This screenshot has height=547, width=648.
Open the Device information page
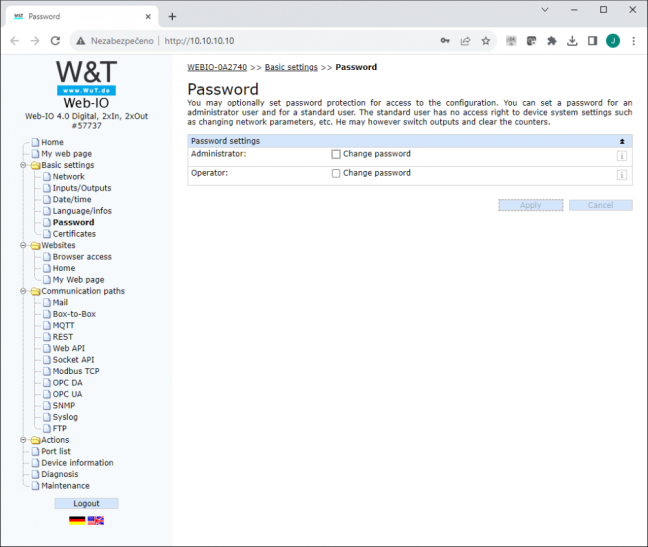[x=77, y=463]
